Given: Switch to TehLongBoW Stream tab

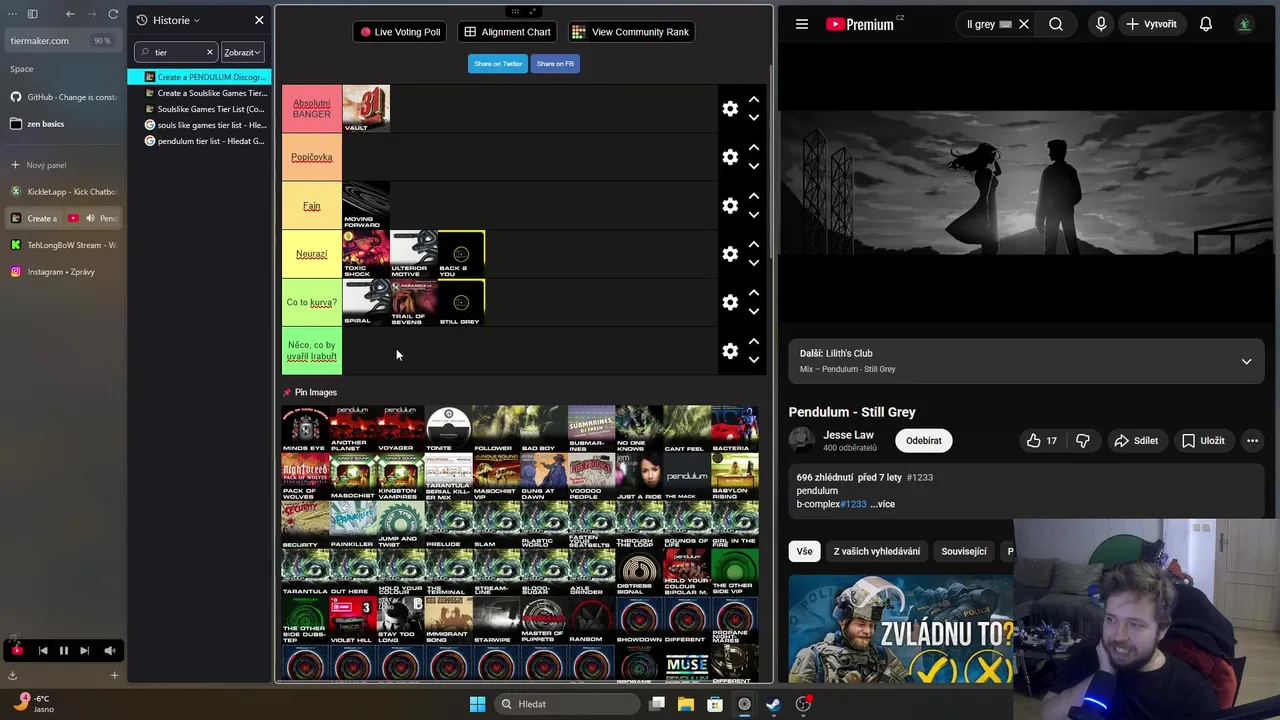Looking at the screenshot, I should point(63,245).
